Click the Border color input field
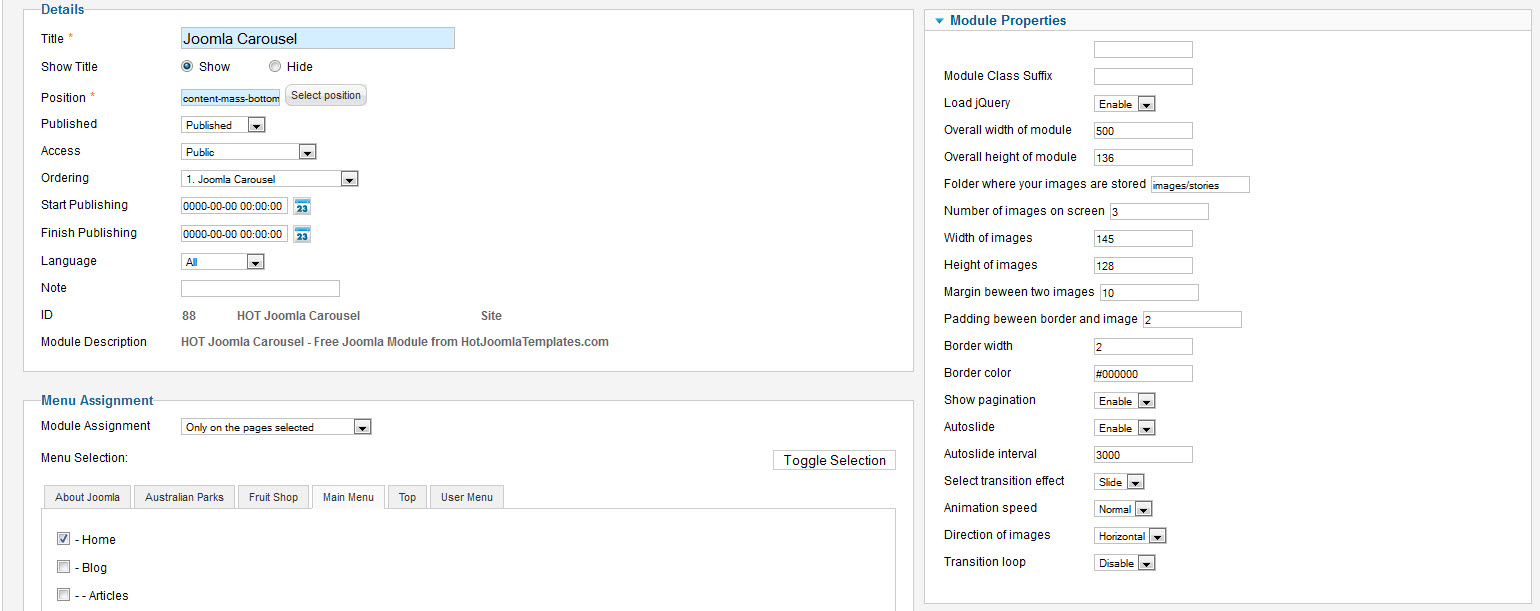Image resolution: width=1540 pixels, height=611 pixels. point(1143,374)
